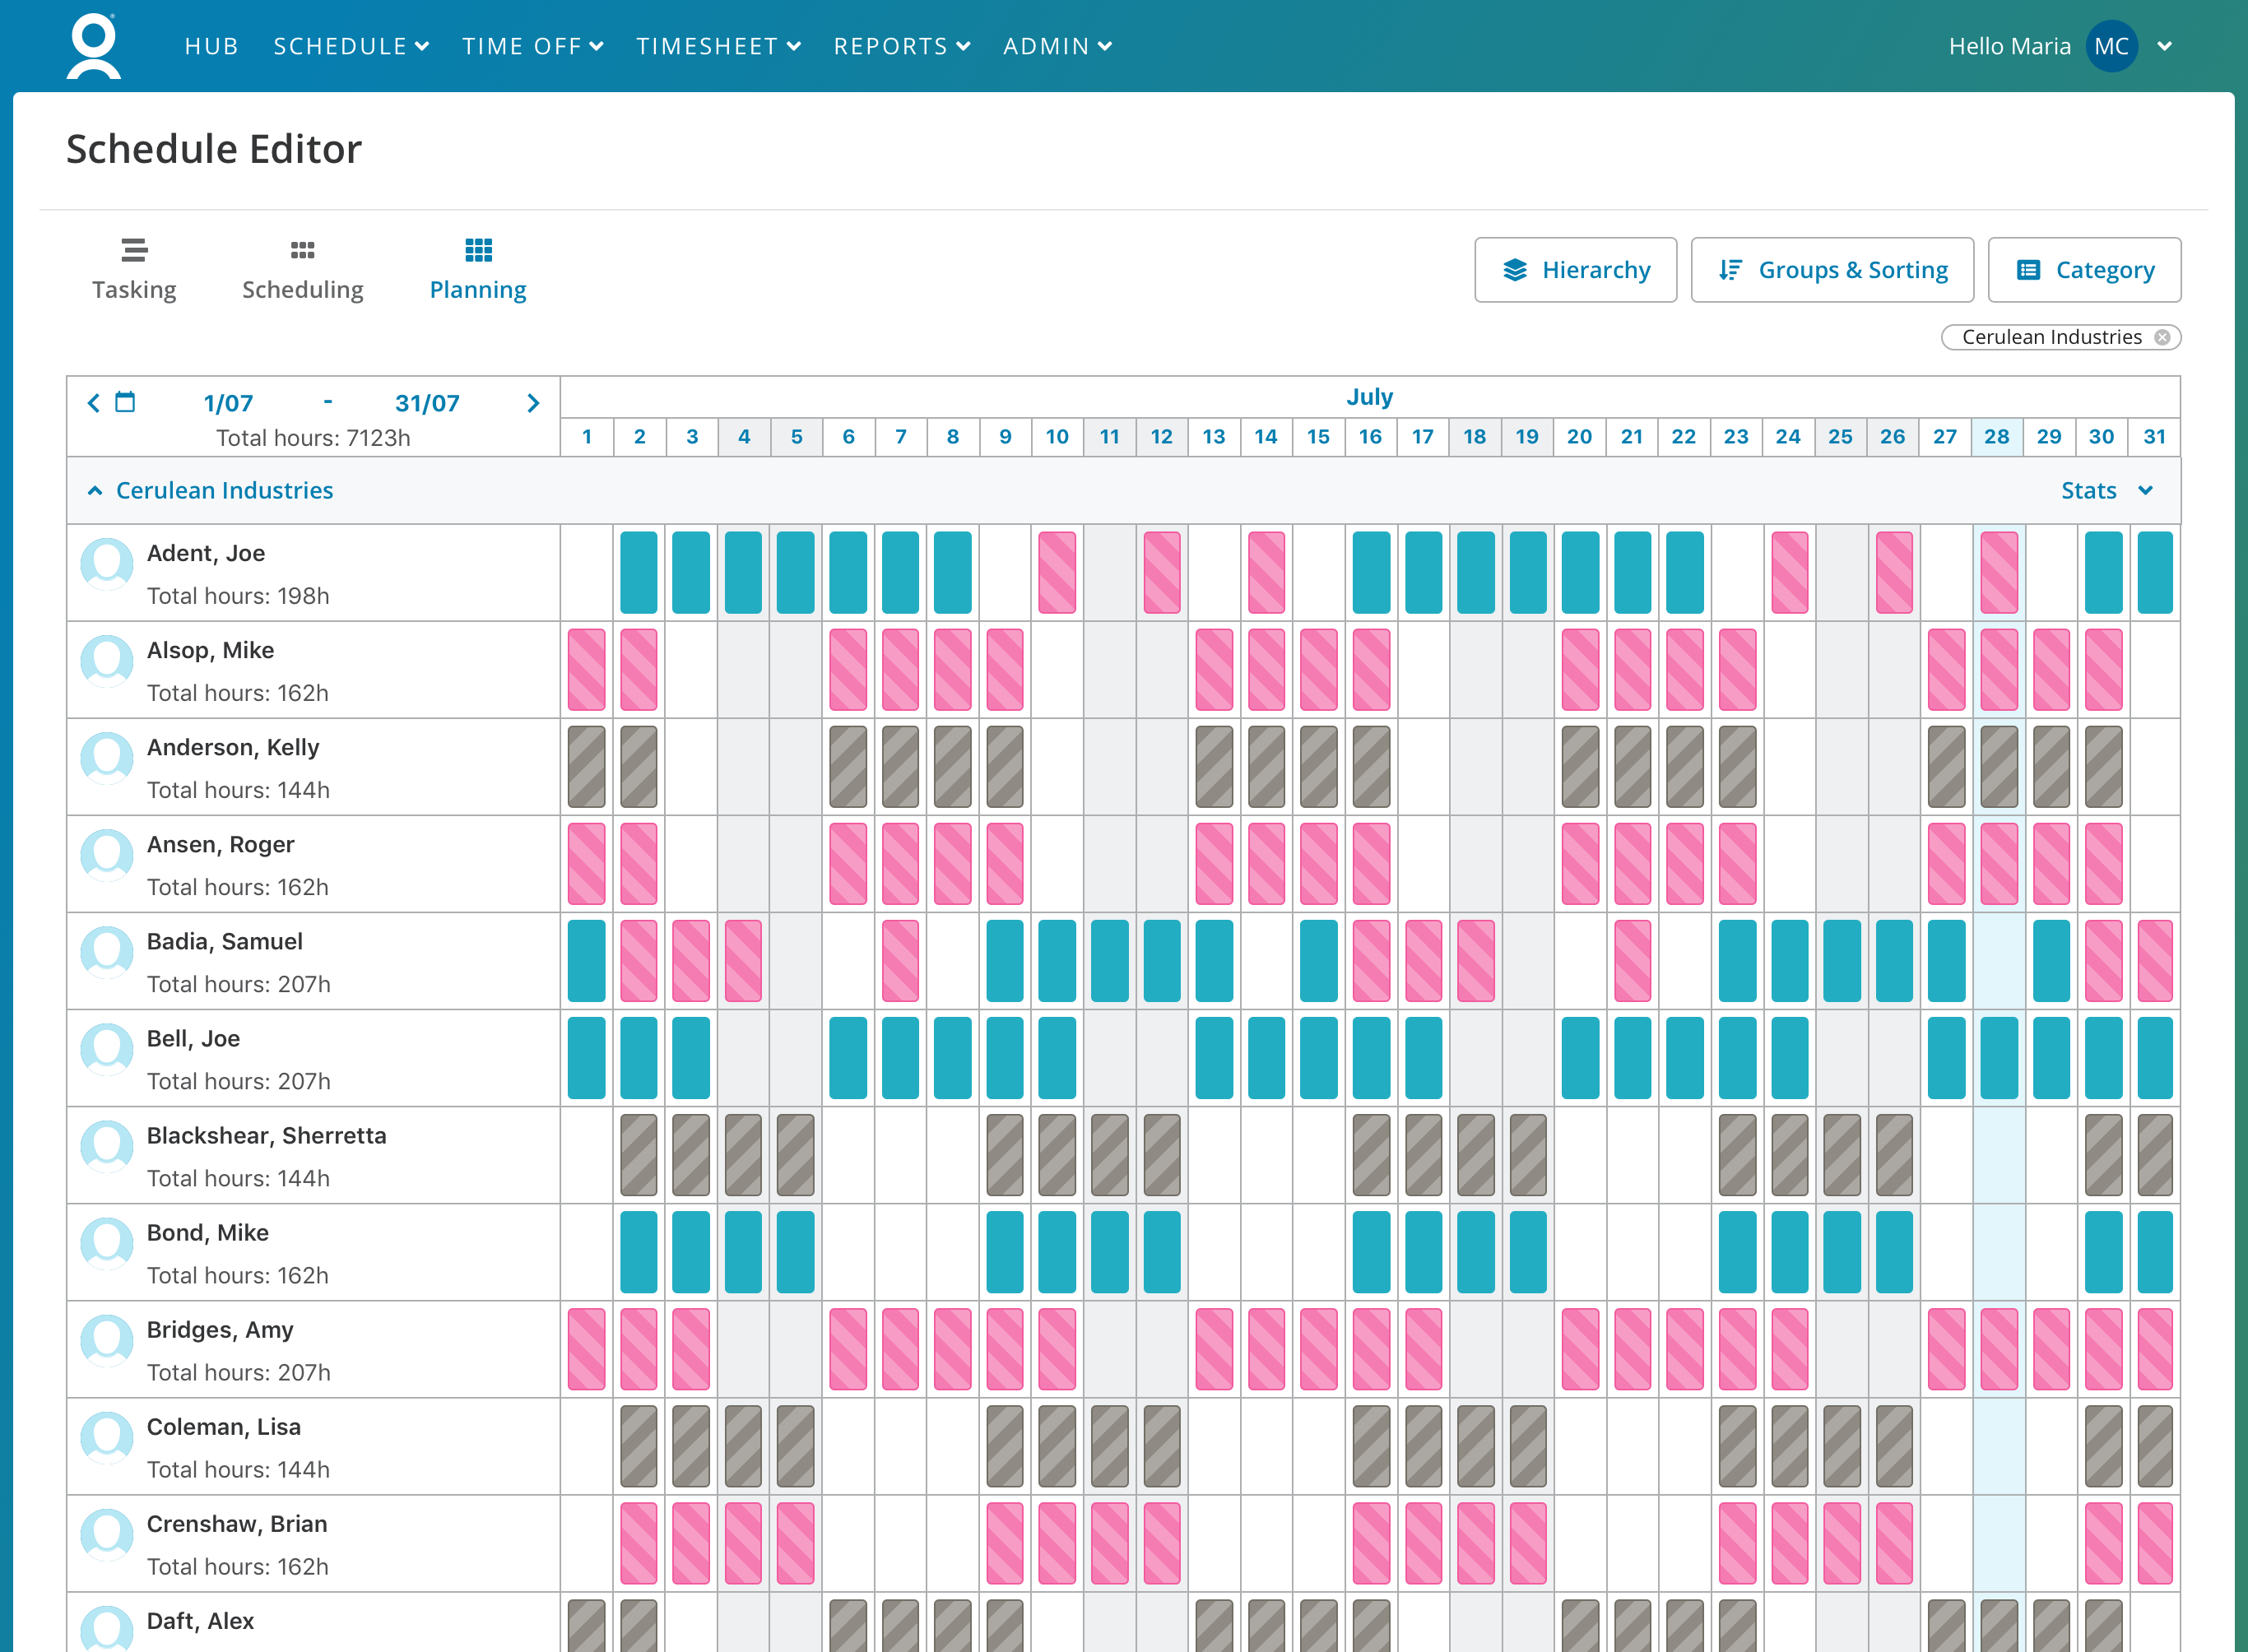Go to next month with right arrow
This screenshot has width=2248, height=1652.
533,403
